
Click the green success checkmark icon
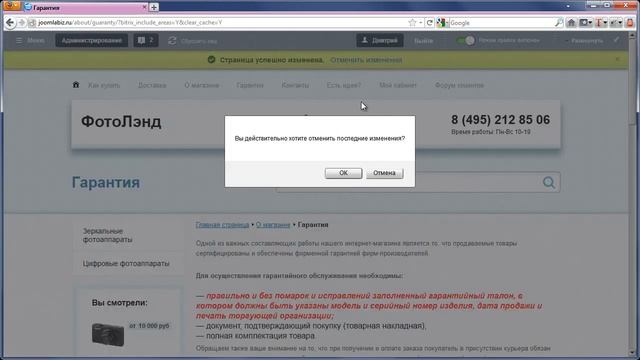(211, 60)
